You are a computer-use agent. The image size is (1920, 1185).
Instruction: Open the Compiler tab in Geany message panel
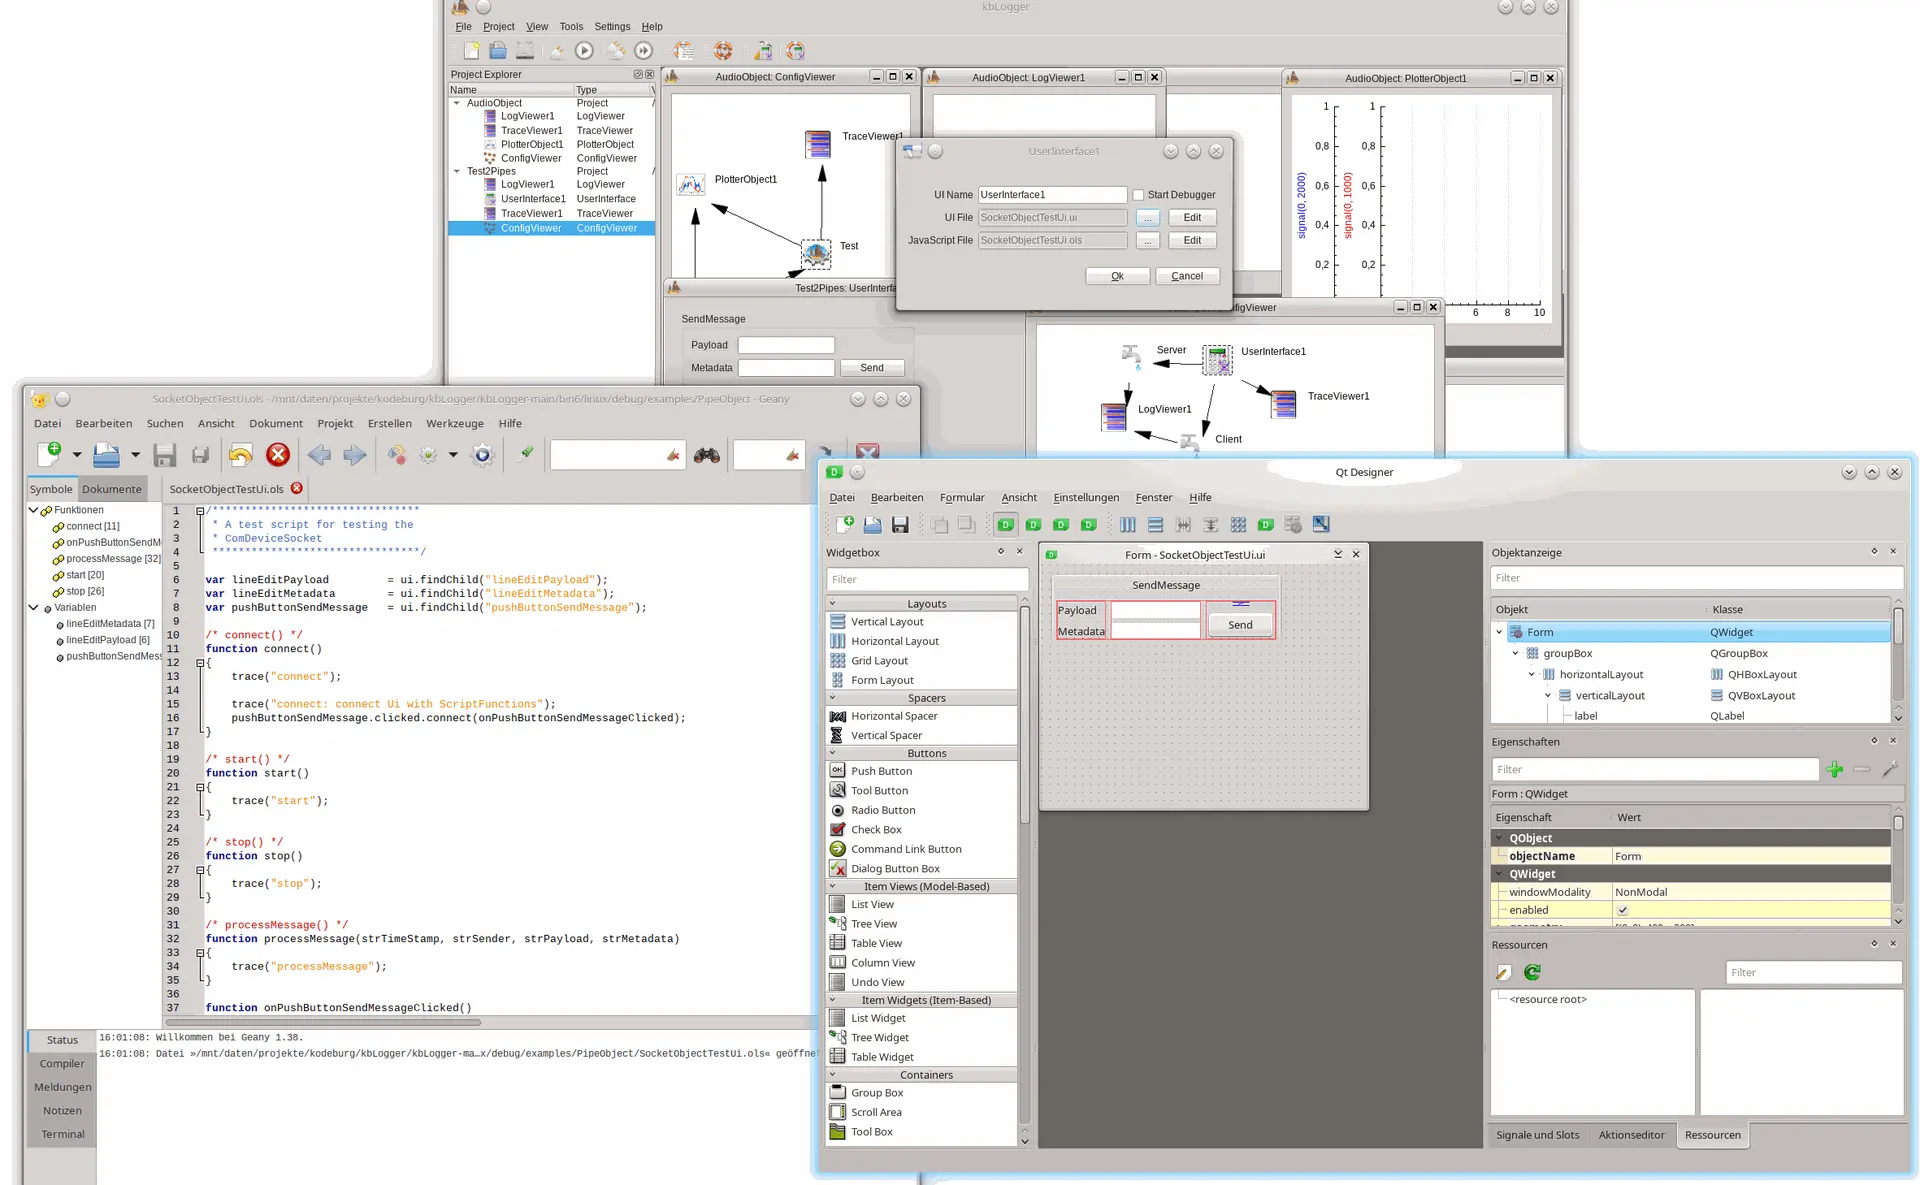coord(62,1064)
